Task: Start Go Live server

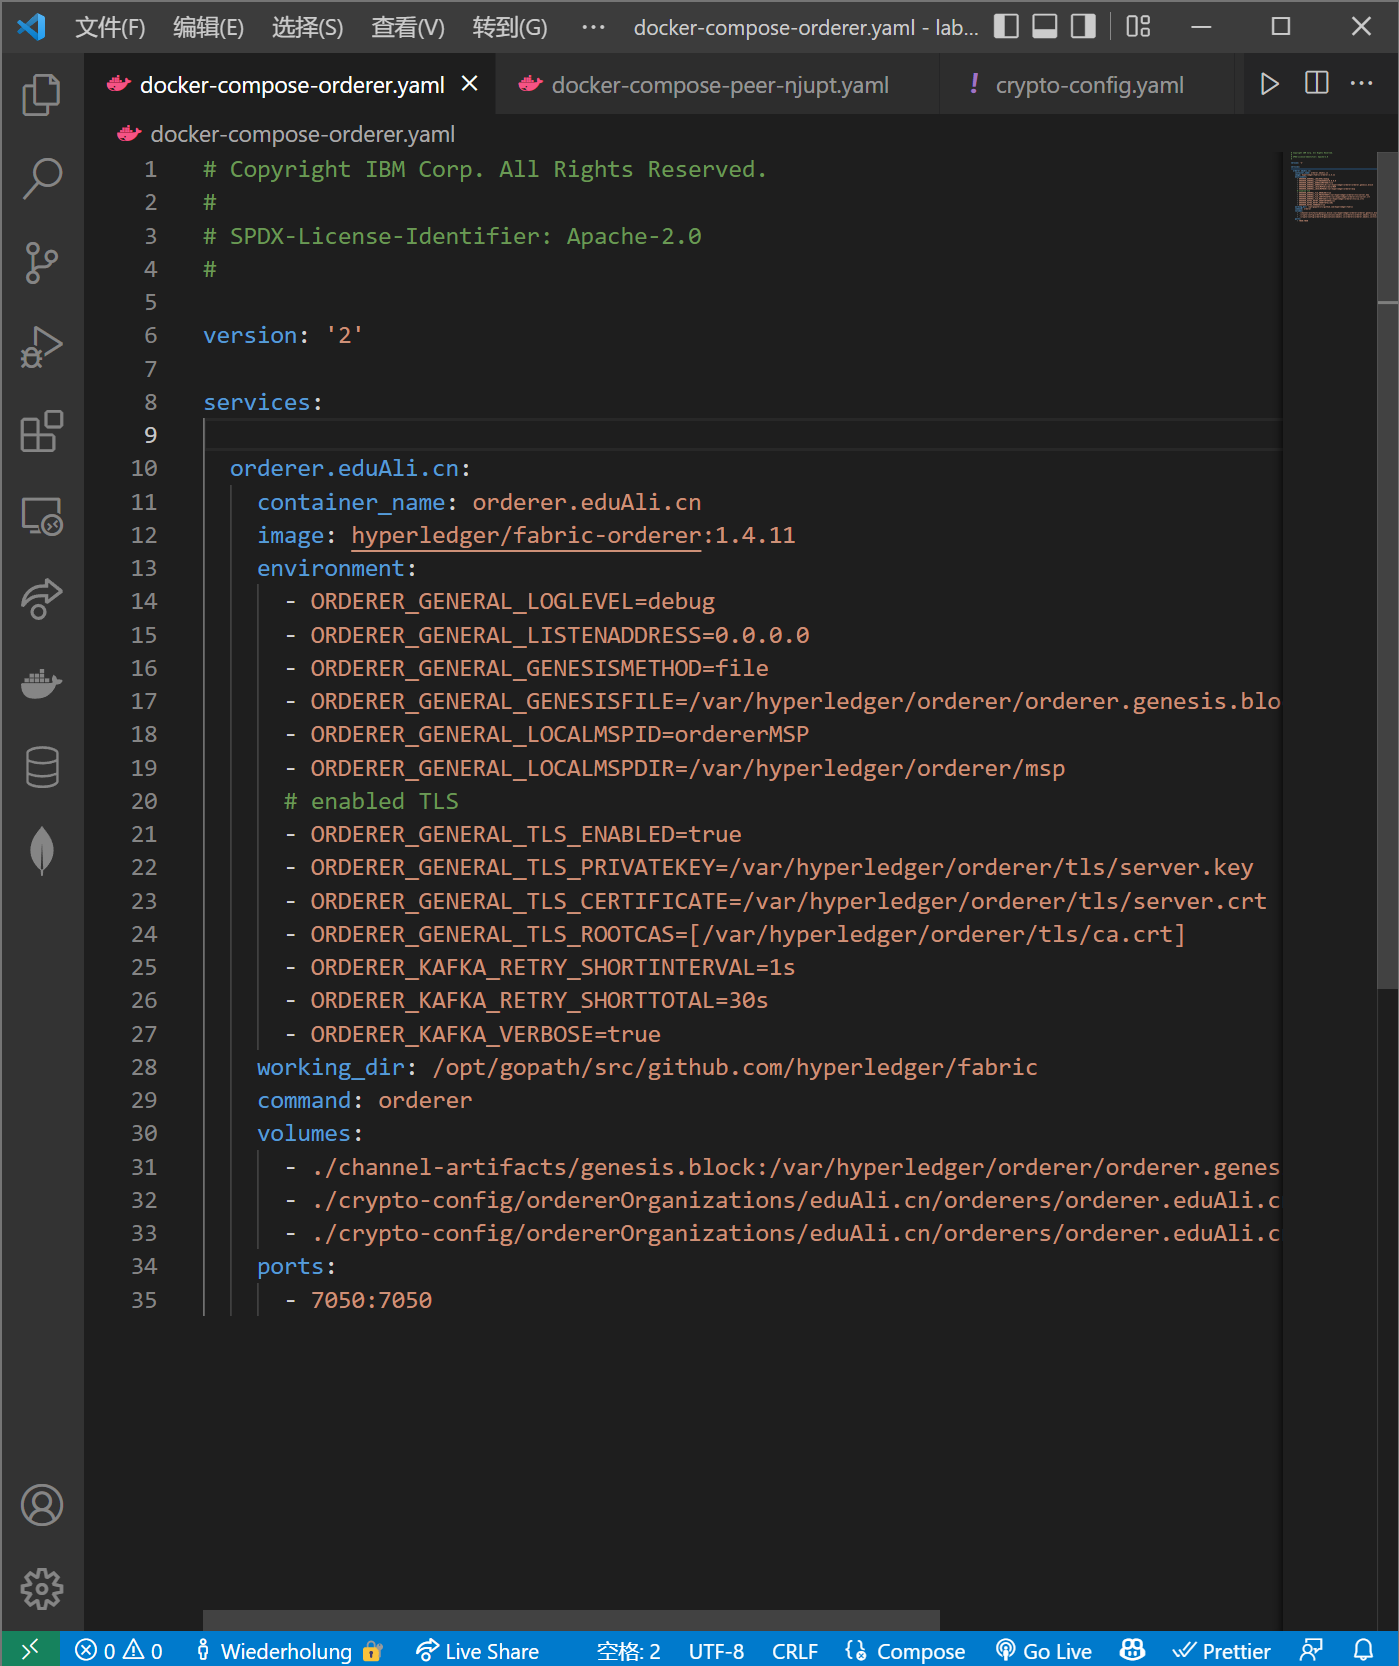Action: (x=1044, y=1650)
